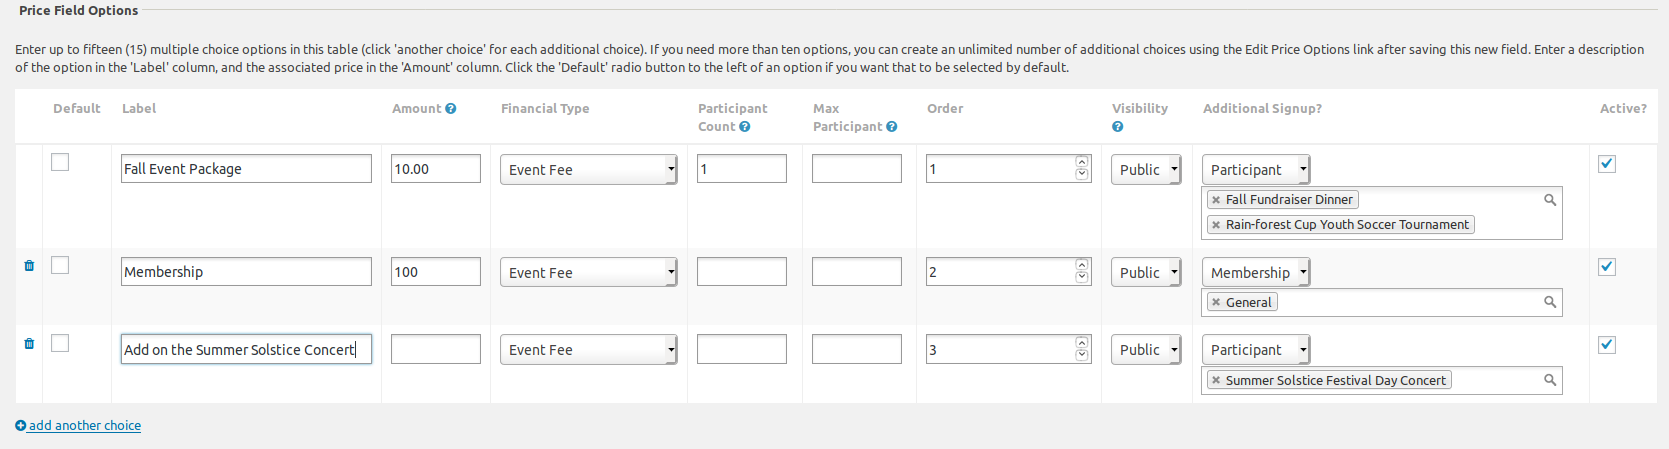
Task: Click the trash icon for the Membership row
Action: tap(29, 266)
